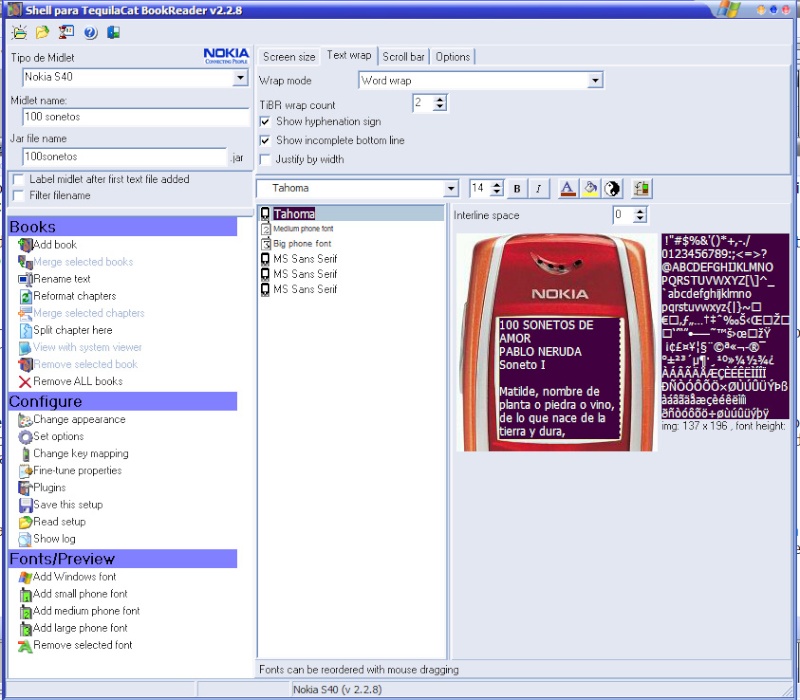Viewport: 800px width, 700px height.
Task: Click the Rename text icon
Action: click(25, 279)
